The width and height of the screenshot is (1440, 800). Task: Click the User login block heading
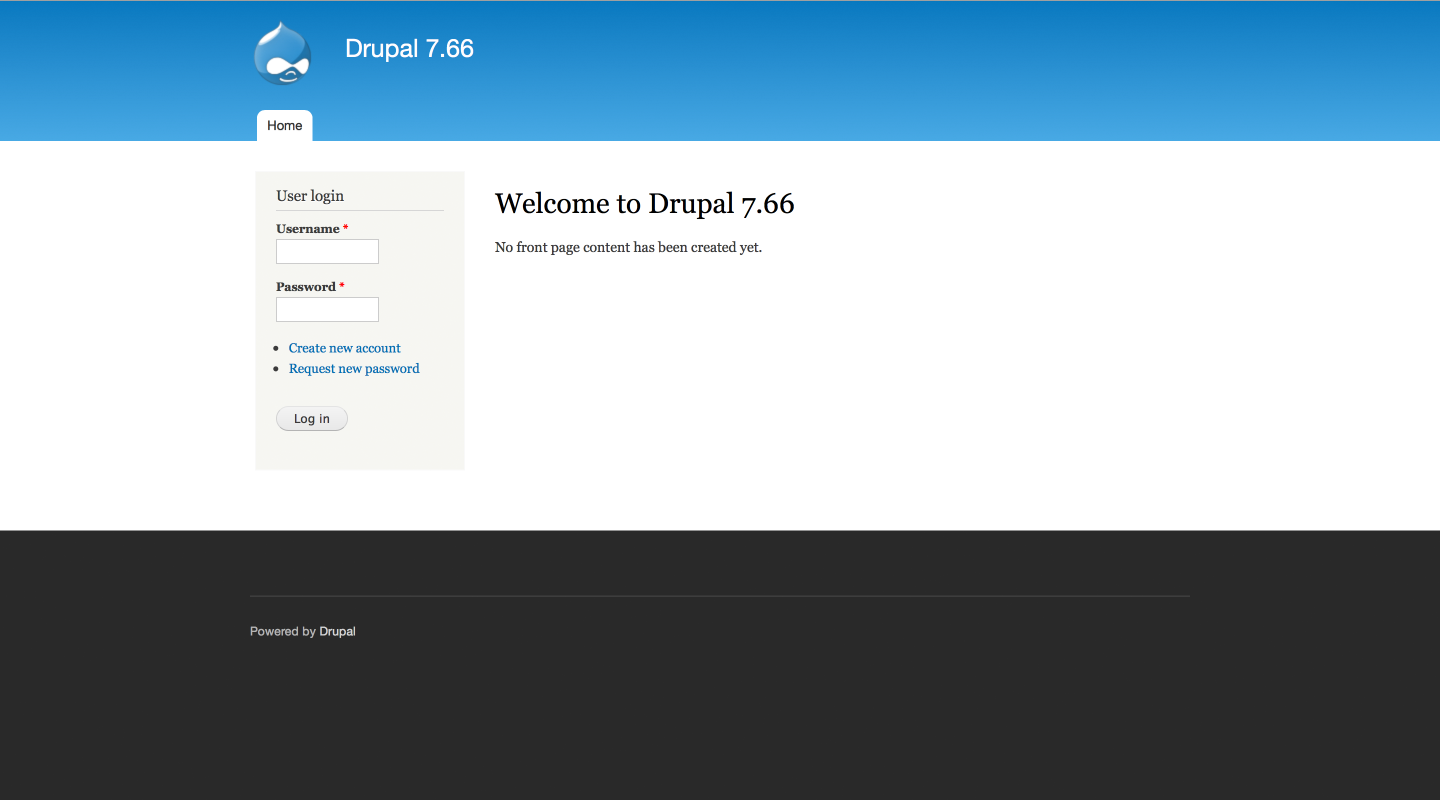coord(310,196)
